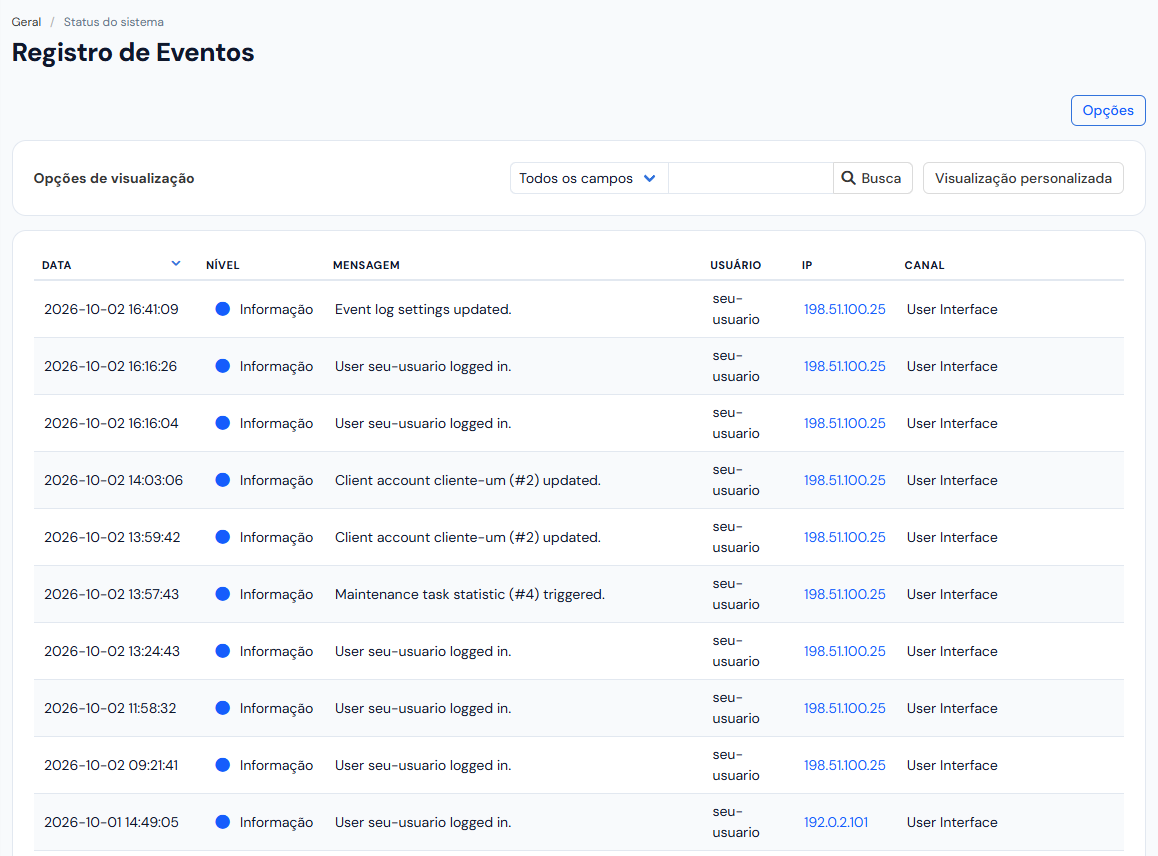
Task: Open IP link for 13:59:42 event
Action: pyautogui.click(x=844, y=537)
